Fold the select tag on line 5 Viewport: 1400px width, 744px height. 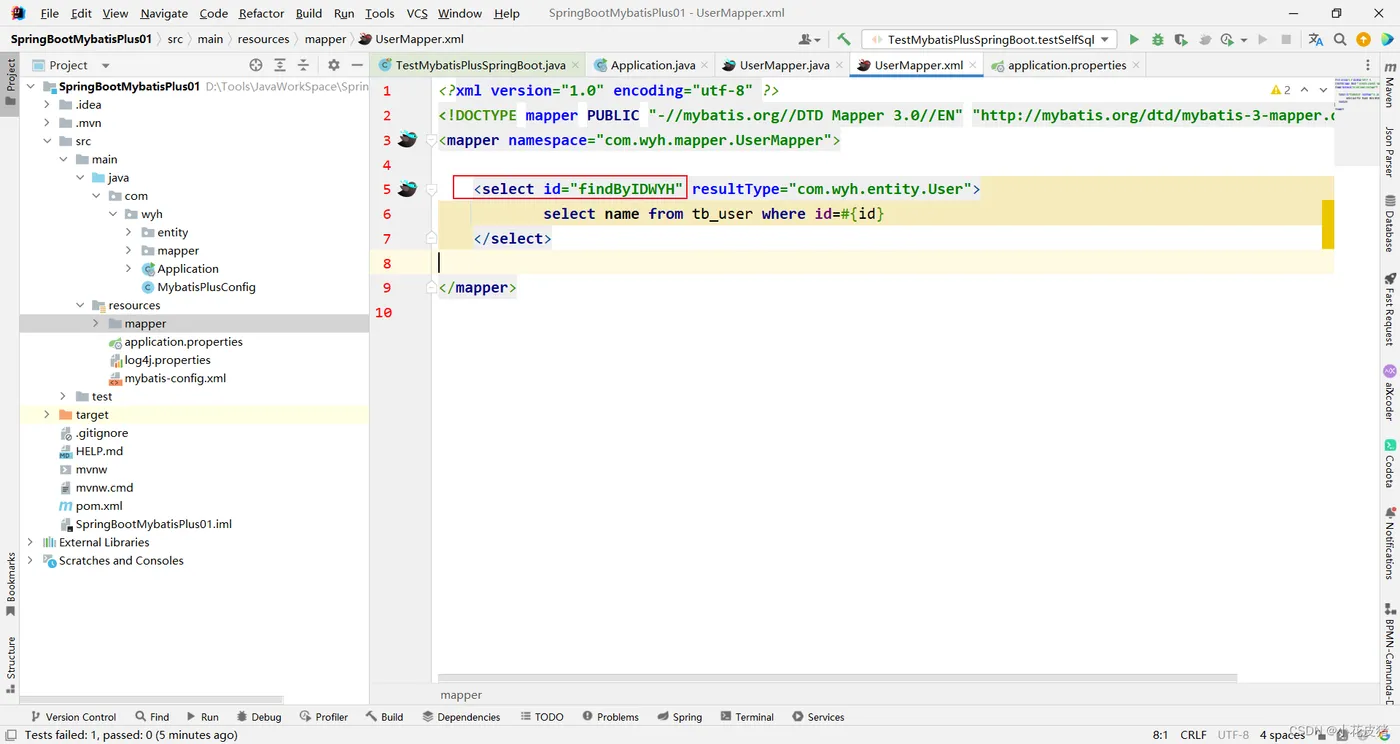tap(431, 189)
